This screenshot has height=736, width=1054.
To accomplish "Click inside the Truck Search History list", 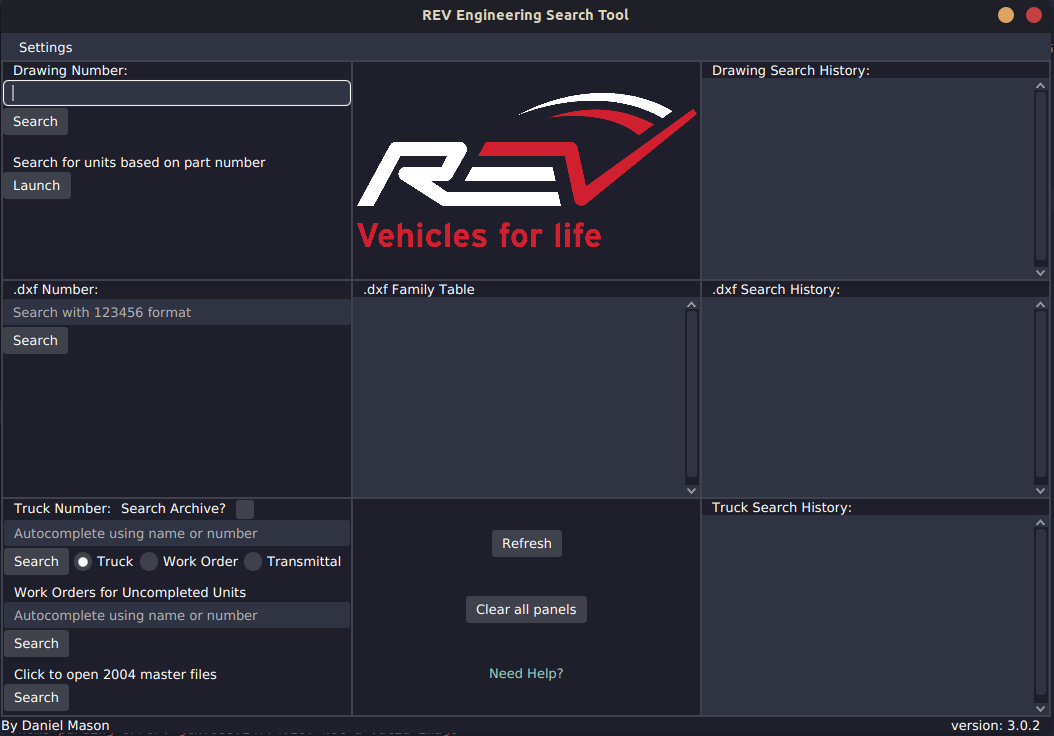I will (868, 615).
